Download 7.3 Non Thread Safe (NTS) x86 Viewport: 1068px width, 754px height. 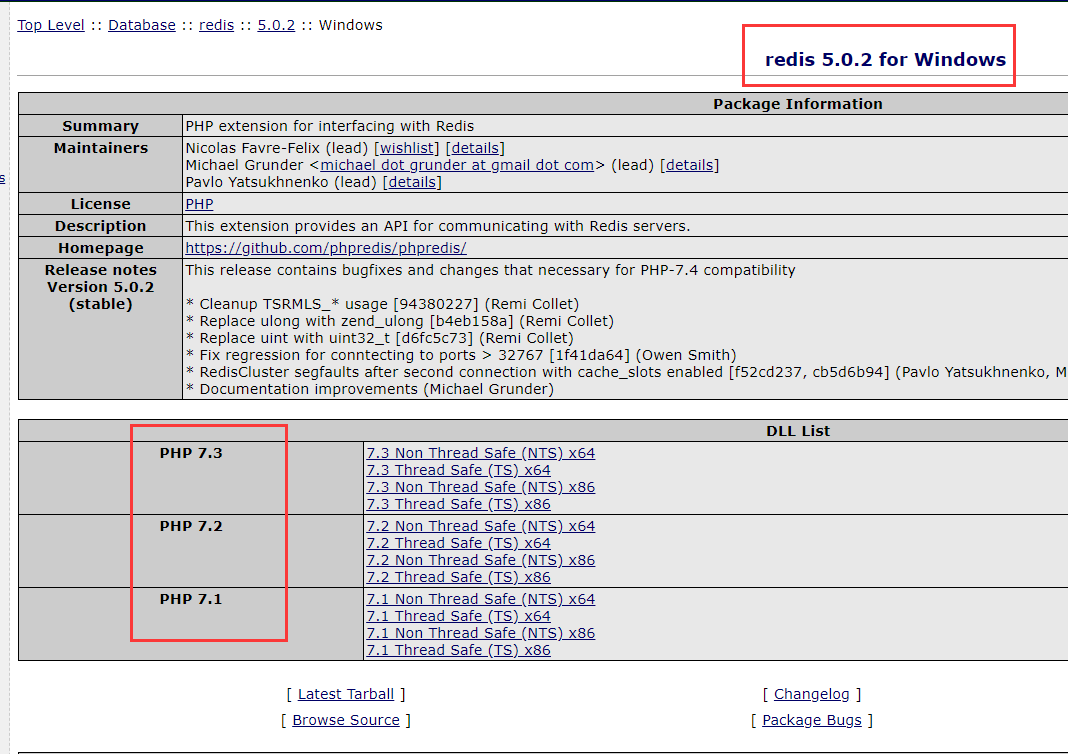[481, 487]
